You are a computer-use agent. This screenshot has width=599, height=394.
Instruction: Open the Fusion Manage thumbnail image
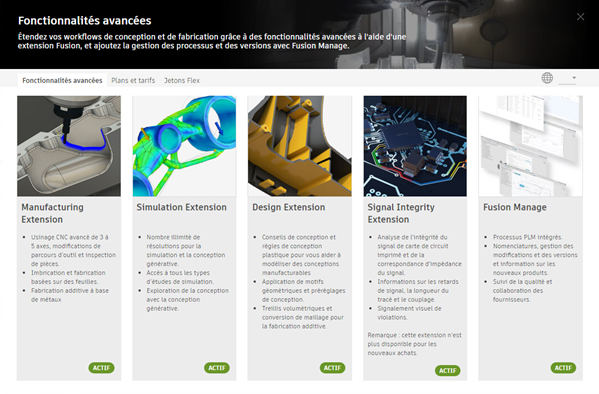click(x=531, y=146)
